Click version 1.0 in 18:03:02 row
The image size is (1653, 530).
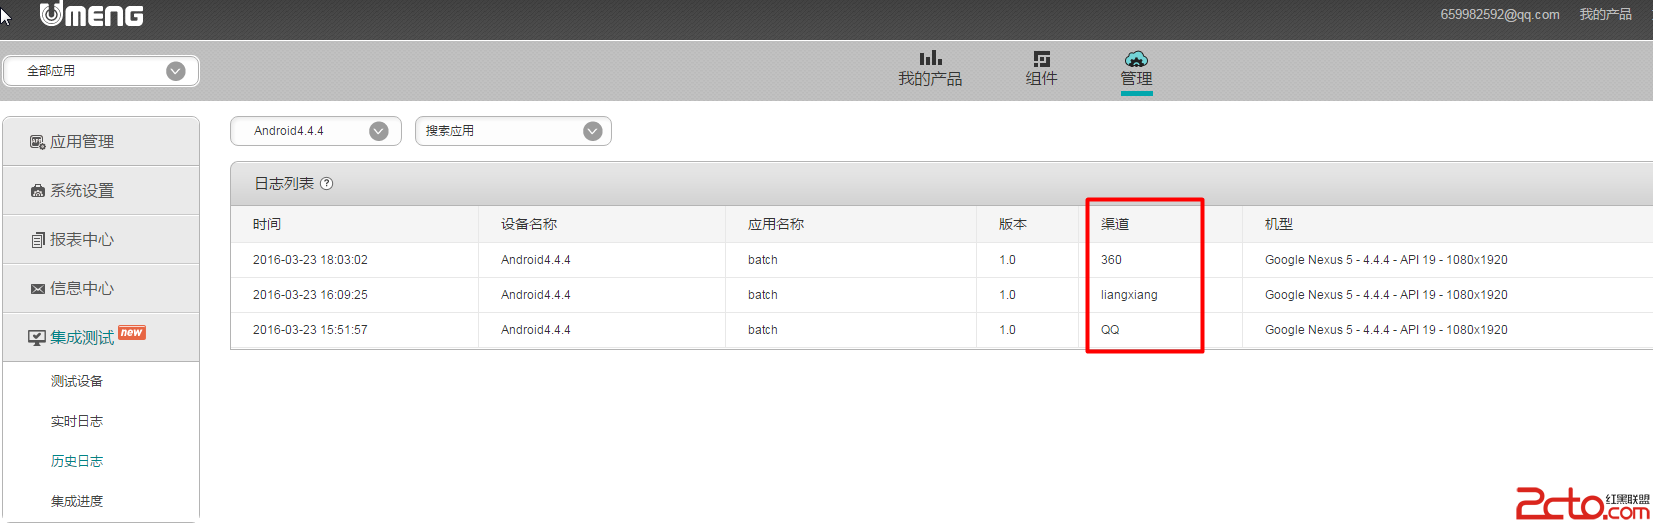[1007, 260]
